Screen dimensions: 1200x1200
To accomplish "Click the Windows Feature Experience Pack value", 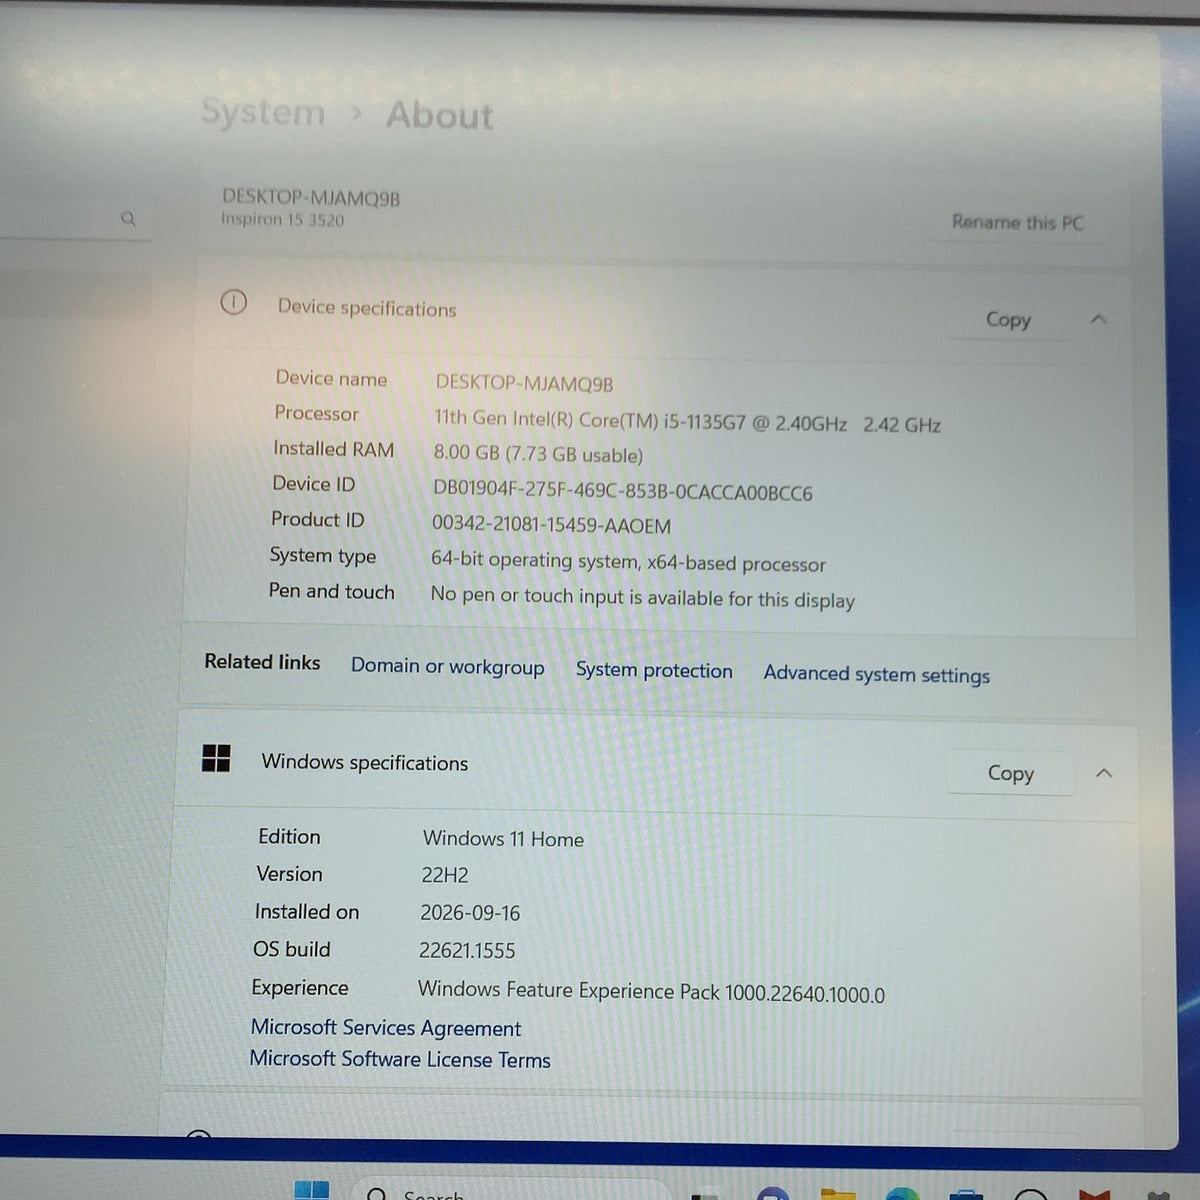I will pos(651,991).
